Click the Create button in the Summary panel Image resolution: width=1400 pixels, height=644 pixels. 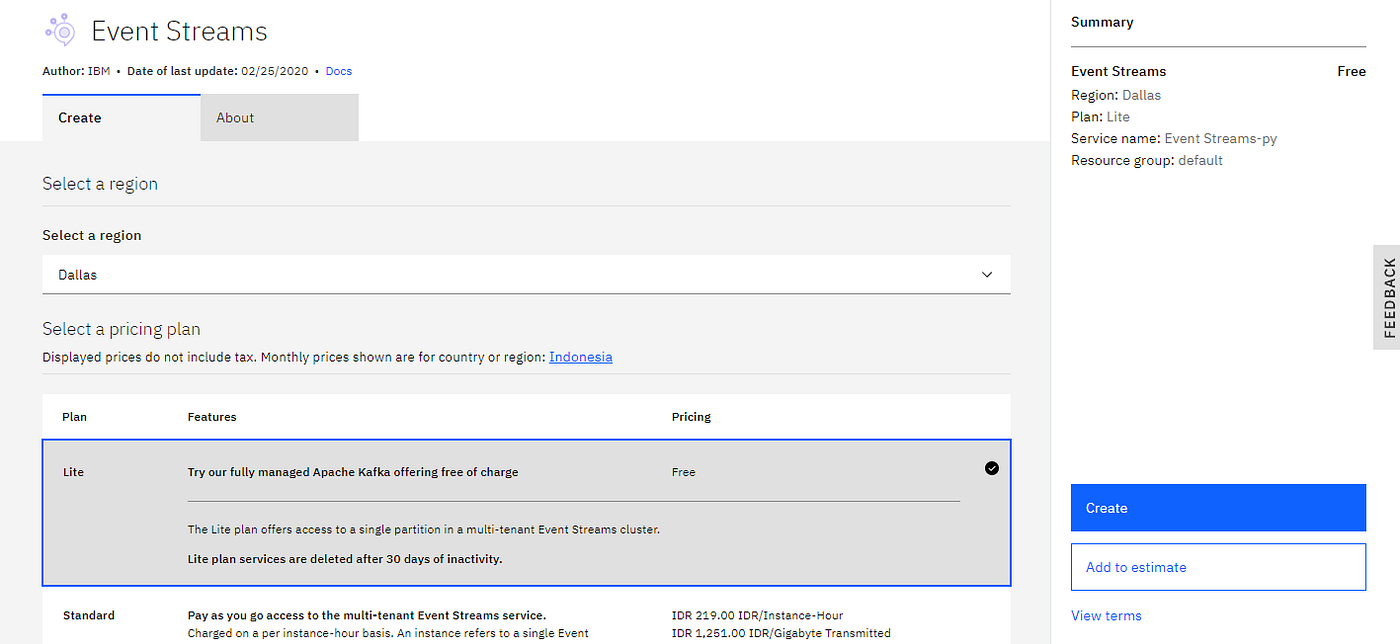pyautogui.click(x=1218, y=507)
